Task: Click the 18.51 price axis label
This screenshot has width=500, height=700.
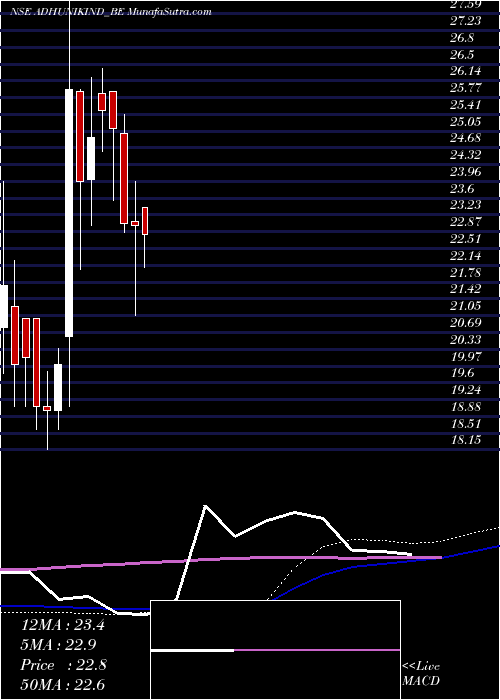Action: coord(465,424)
